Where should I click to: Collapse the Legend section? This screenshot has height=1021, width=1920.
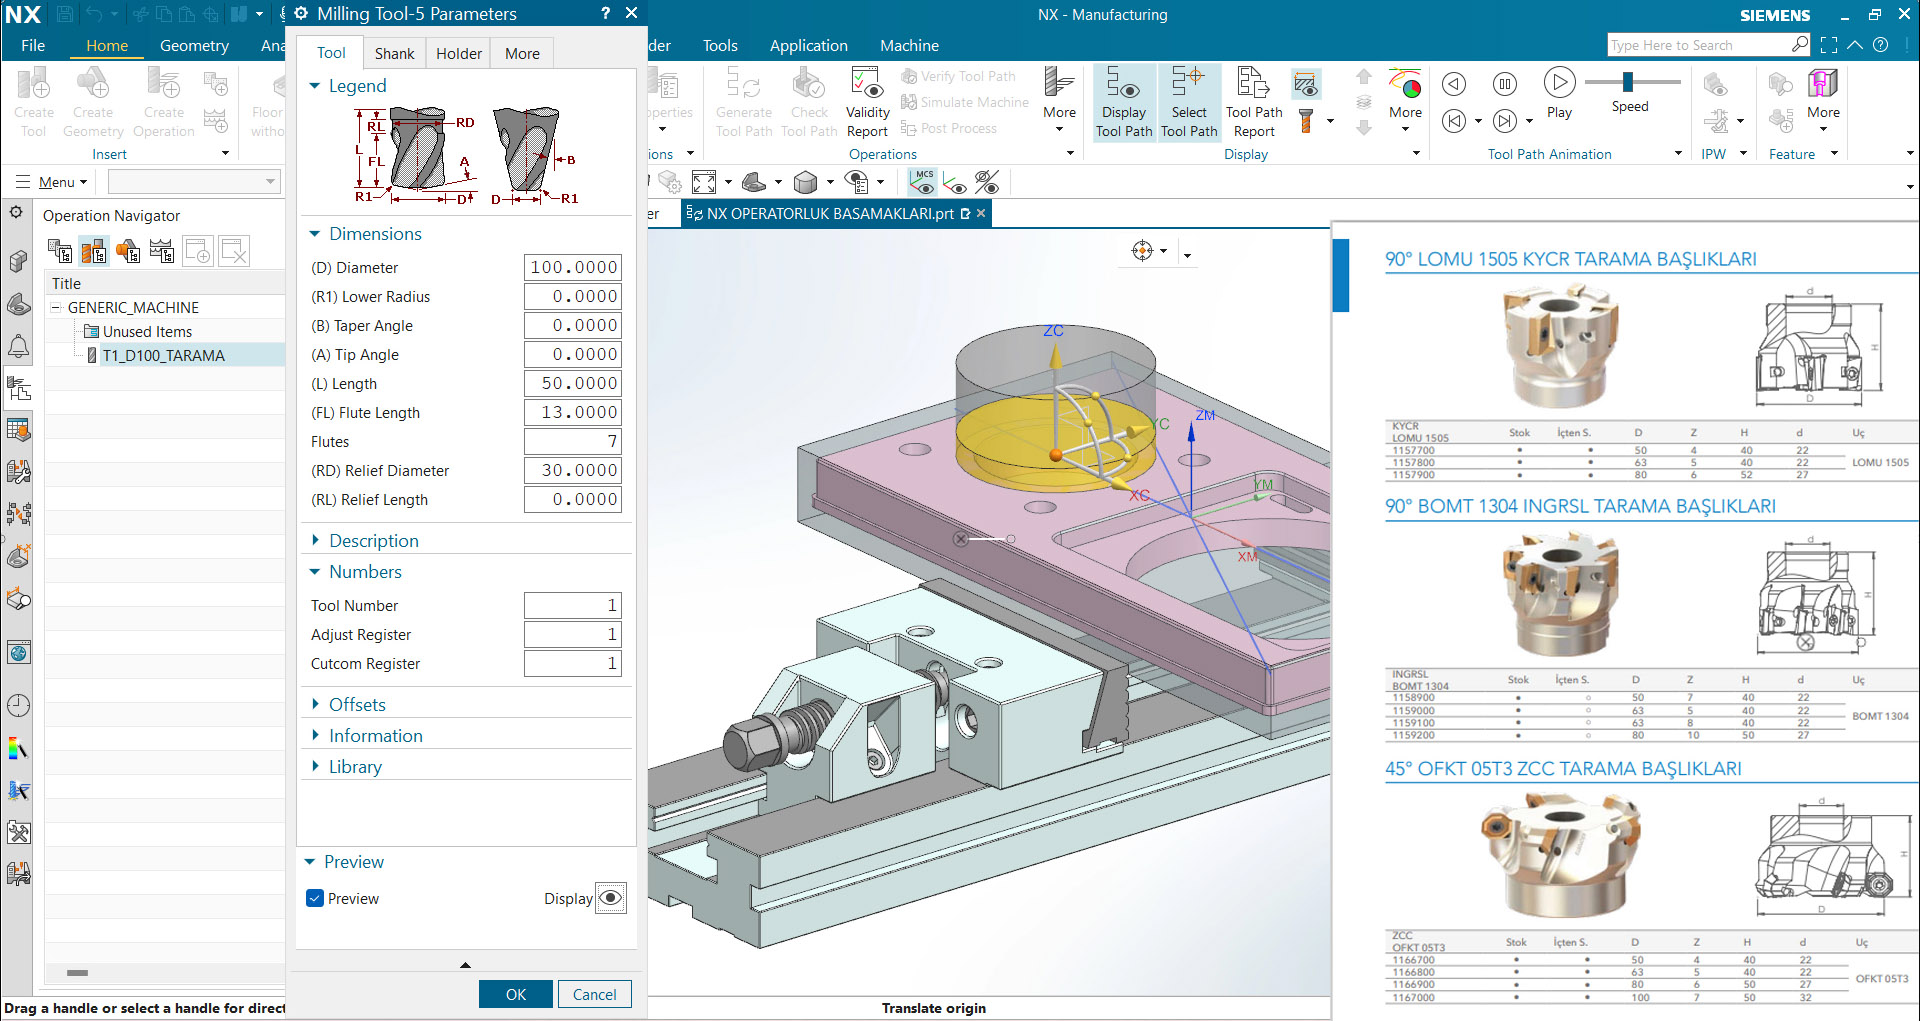(x=315, y=86)
